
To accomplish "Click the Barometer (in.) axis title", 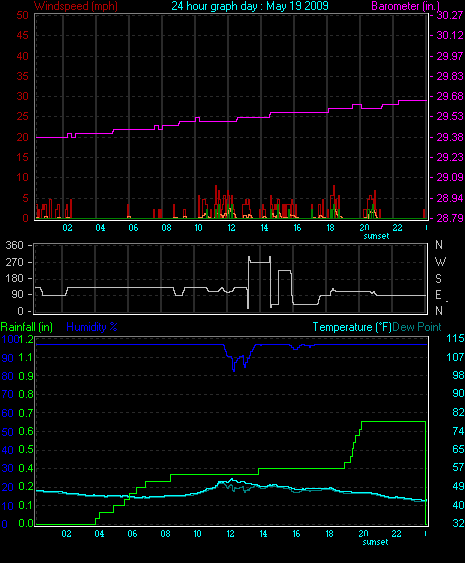I will (406, 6).
